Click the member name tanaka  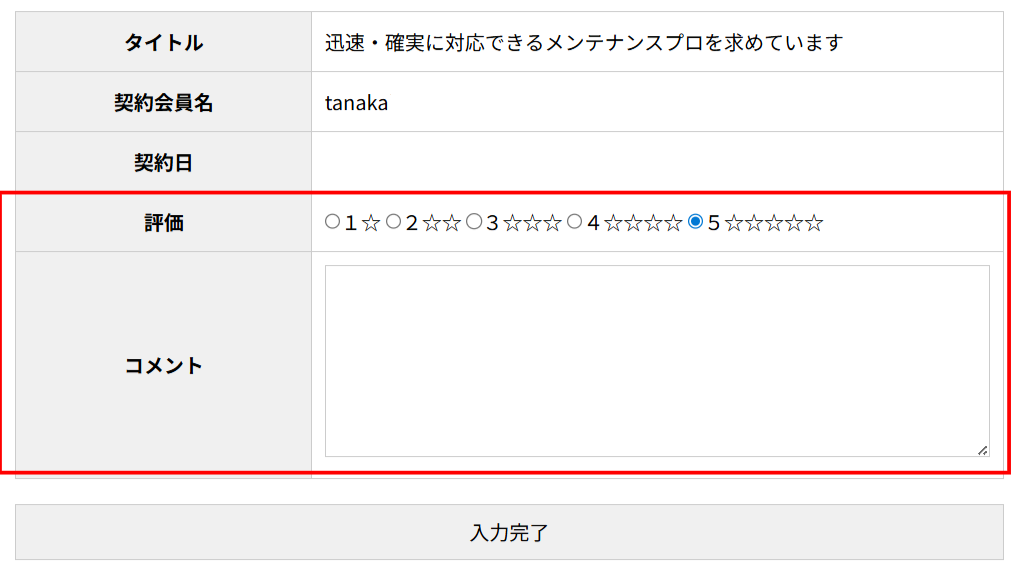pos(357,102)
